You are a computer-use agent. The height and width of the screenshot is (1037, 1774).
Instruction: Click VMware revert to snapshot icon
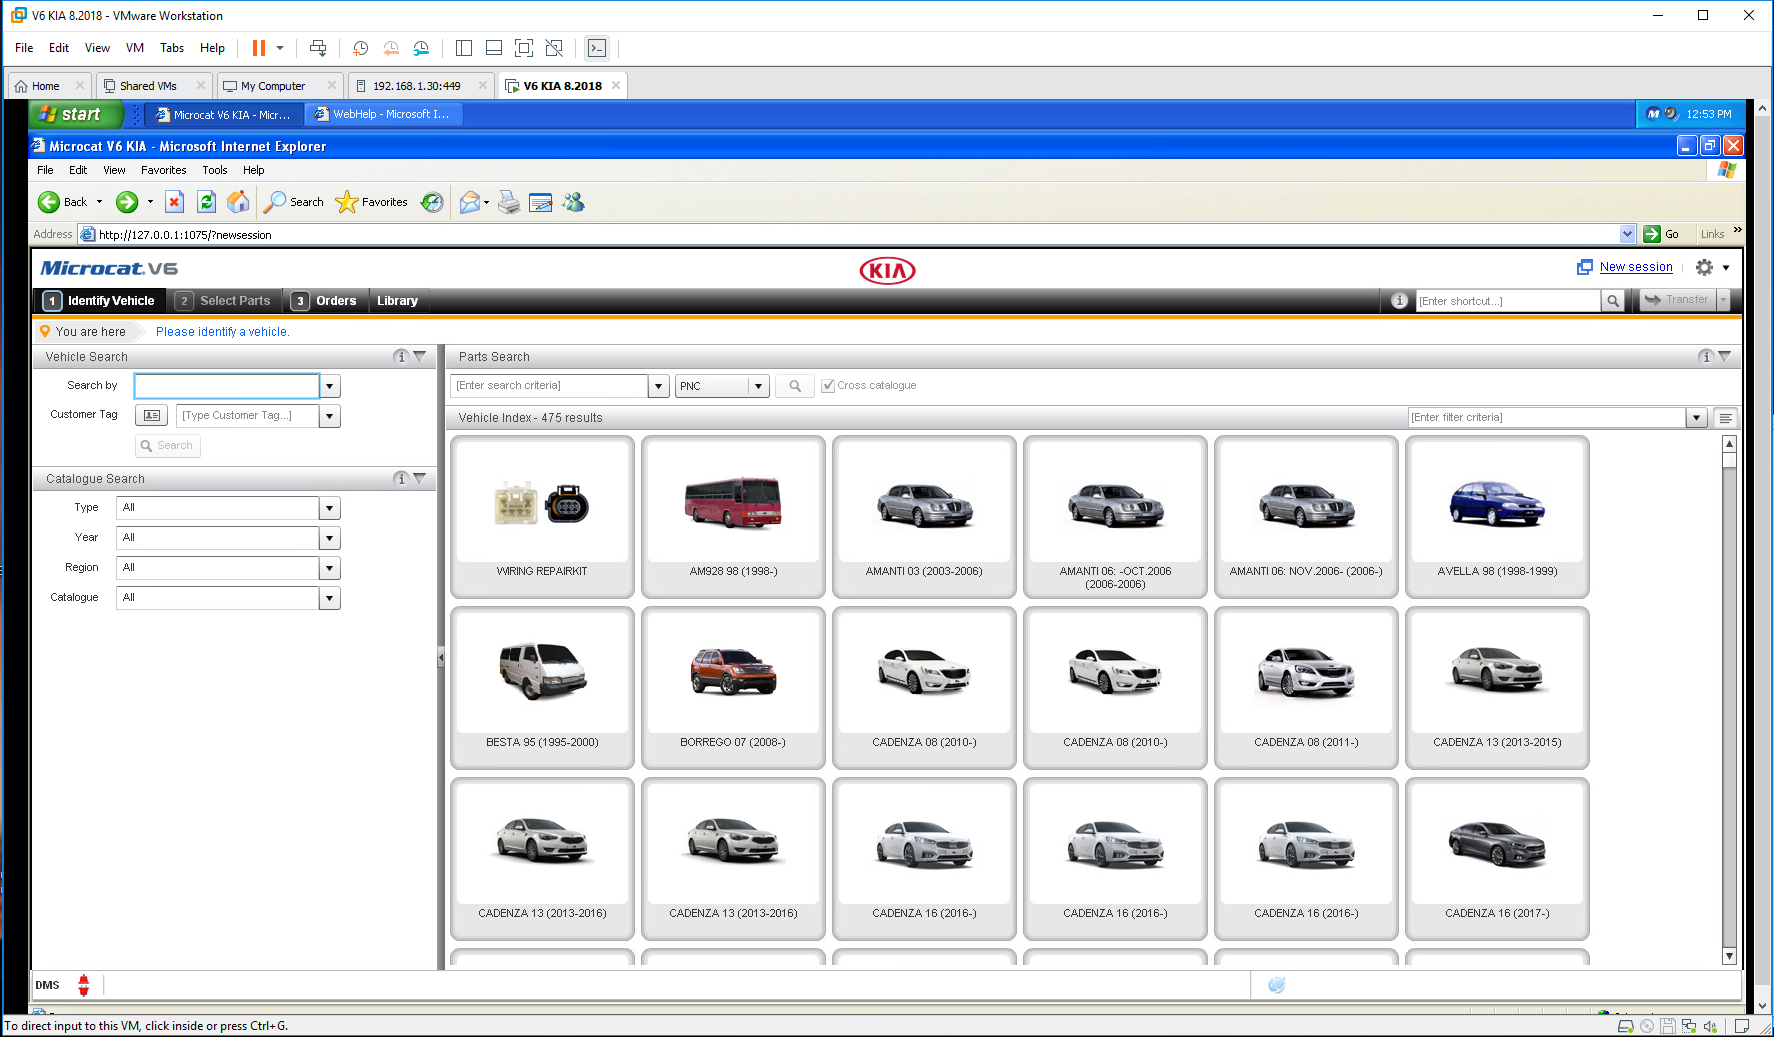point(391,48)
